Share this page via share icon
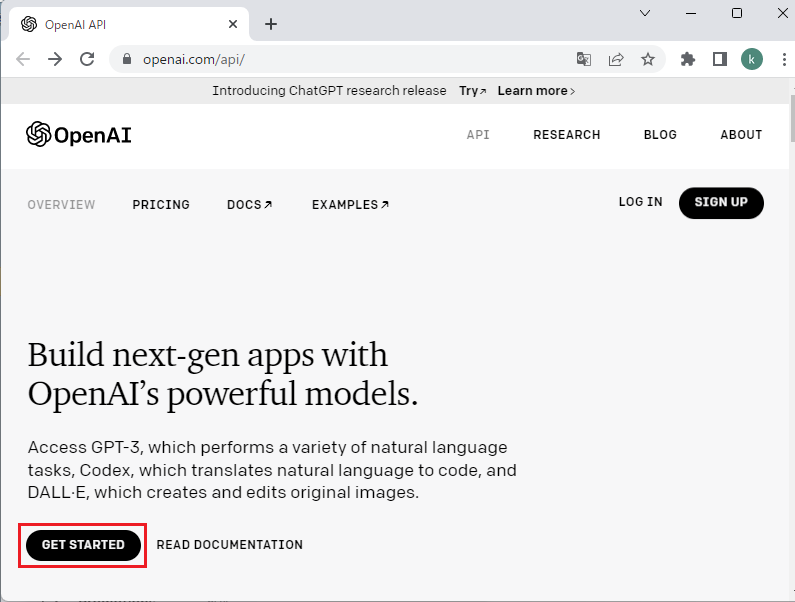This screenshot has width=795, height=602. pyautogui.click(x=616, y=59)
